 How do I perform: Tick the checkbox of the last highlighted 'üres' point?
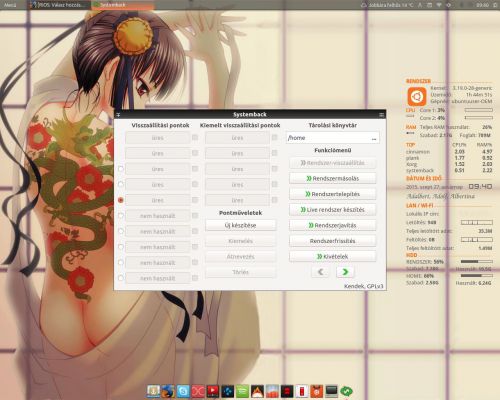tap(275, 200)
